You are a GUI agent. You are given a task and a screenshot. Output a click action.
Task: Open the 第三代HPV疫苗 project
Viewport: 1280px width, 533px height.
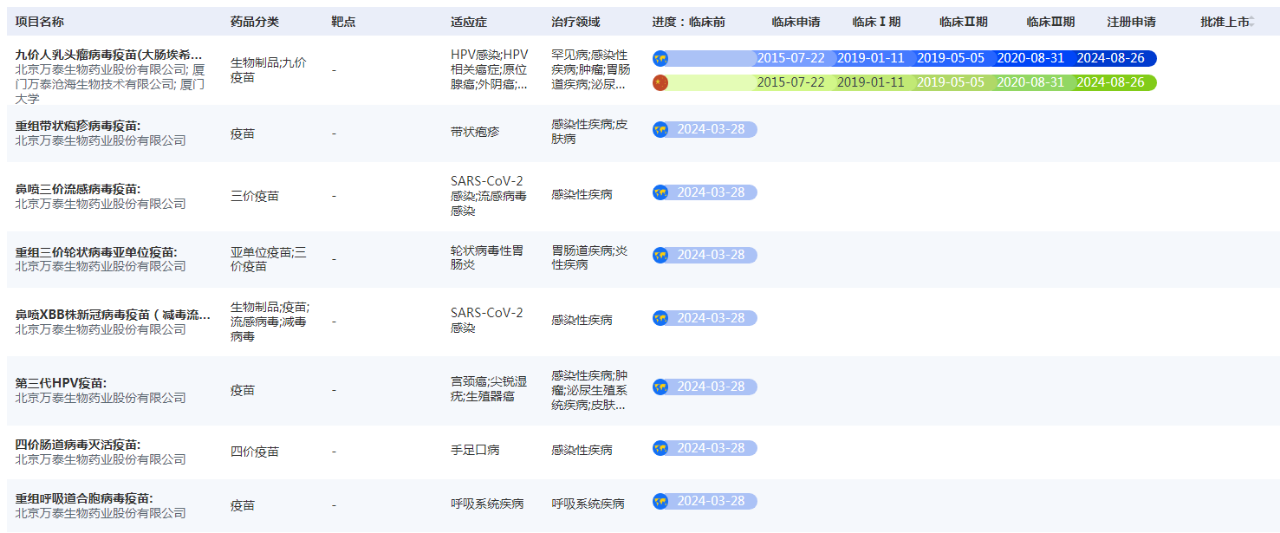click(x=60, y=383)
